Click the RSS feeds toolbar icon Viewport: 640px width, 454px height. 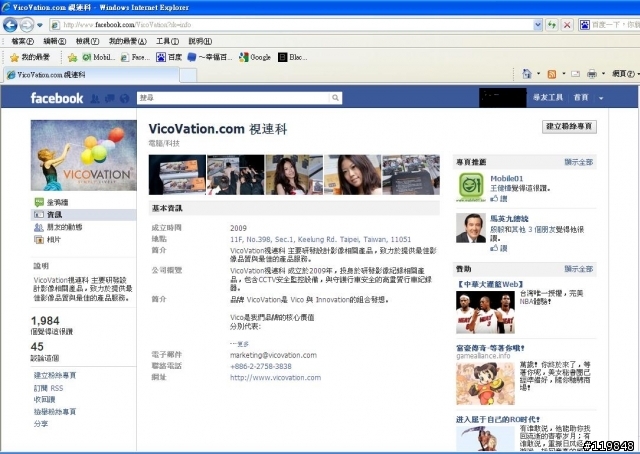tap(552, 74)
